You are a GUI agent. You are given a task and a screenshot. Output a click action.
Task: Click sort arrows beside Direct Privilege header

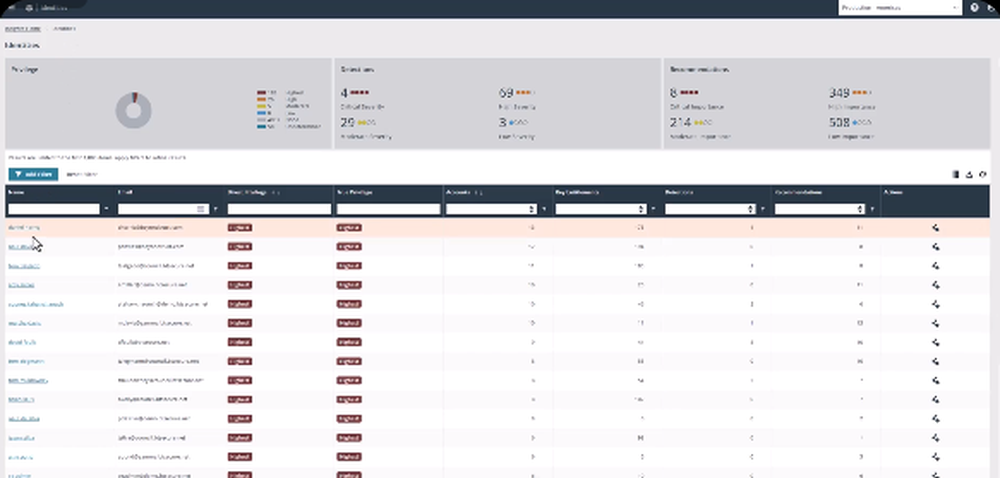coord(275,192)
